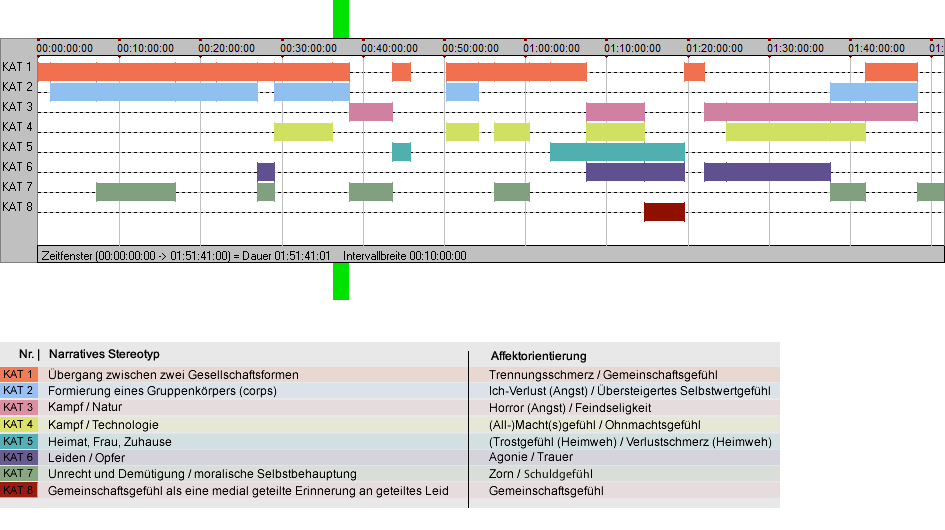Click the teal KAT 5 long segment
945x530 pixels.
617,152
